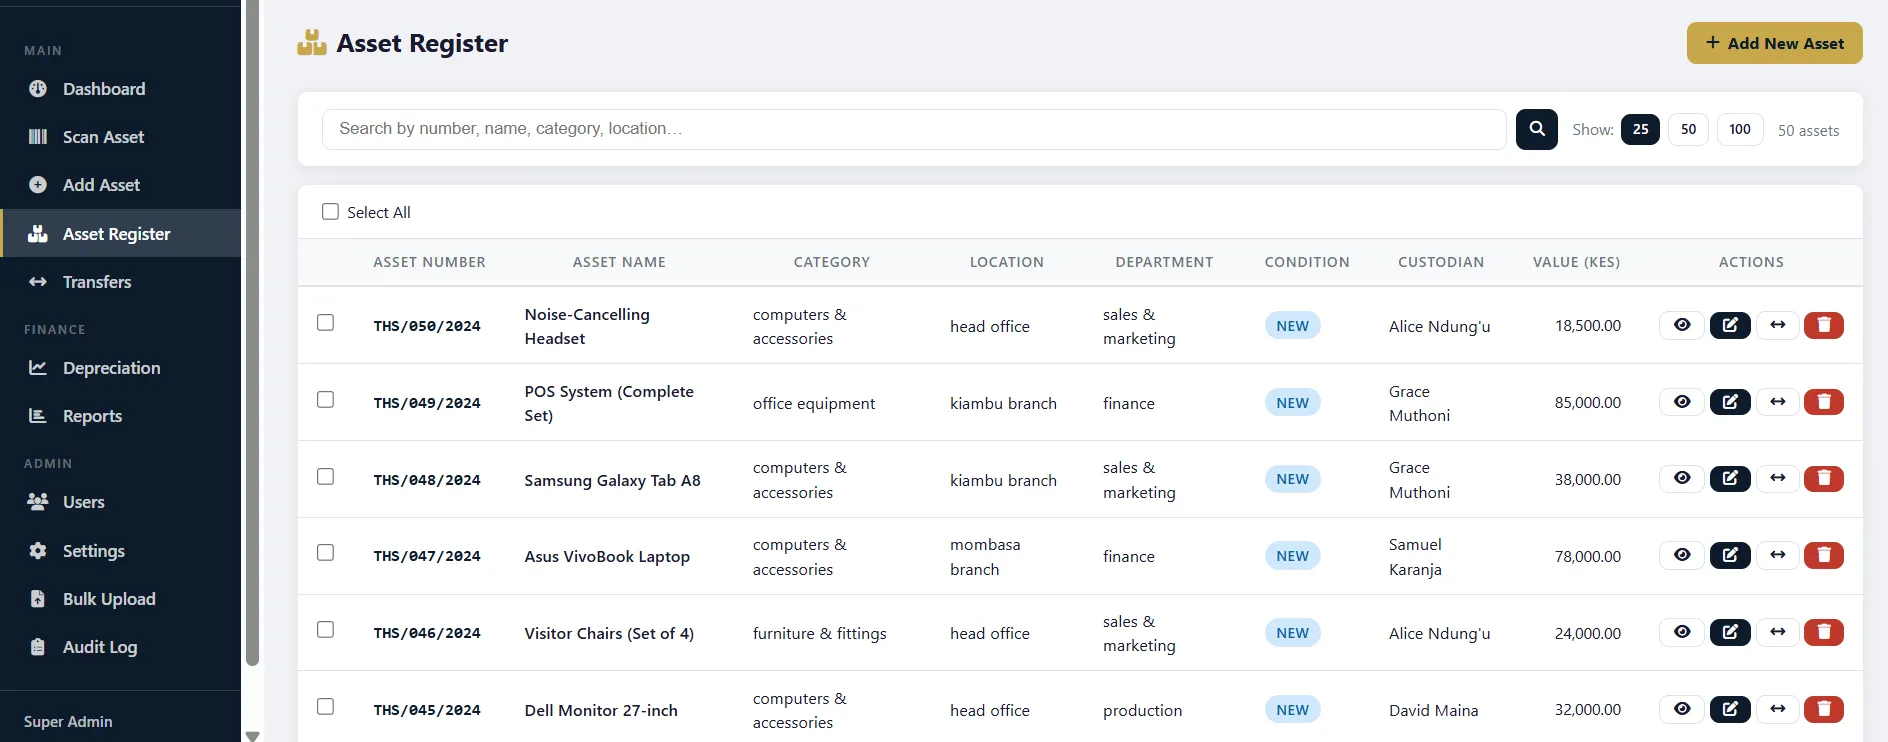Open Settings in the sidebar

pos(120,551)
